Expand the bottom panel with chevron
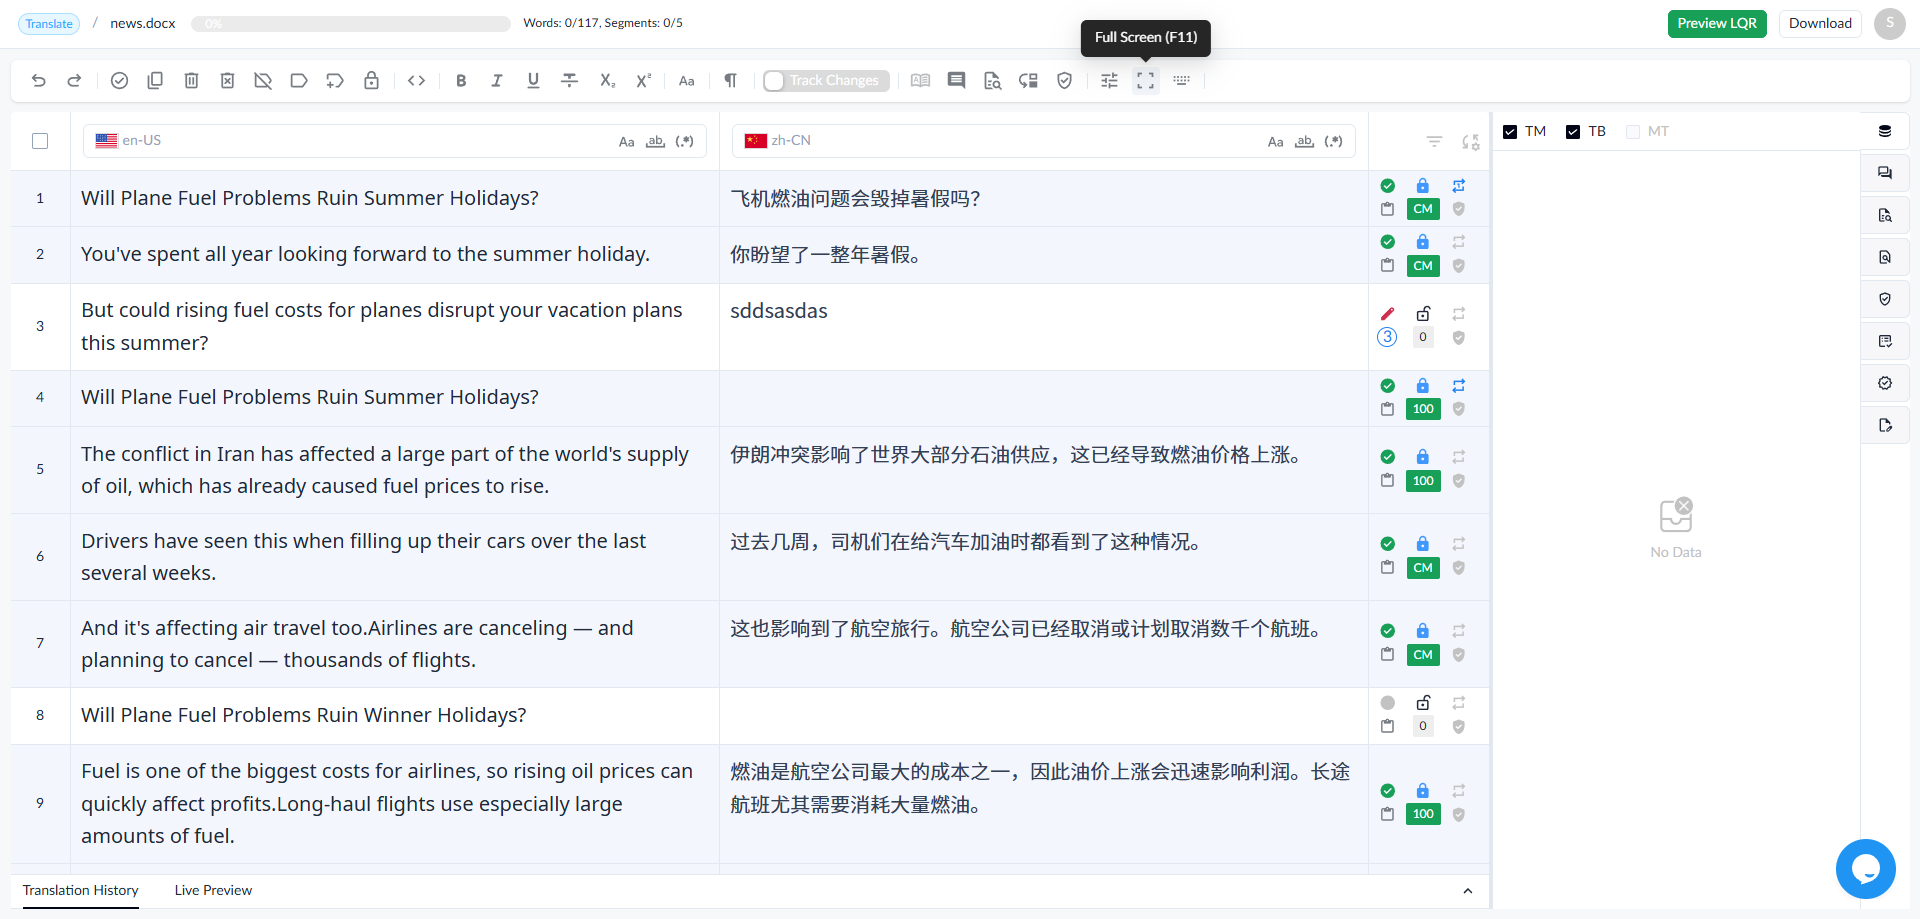This screenshot has height=919, width=1920. [x=1467, y=891]
